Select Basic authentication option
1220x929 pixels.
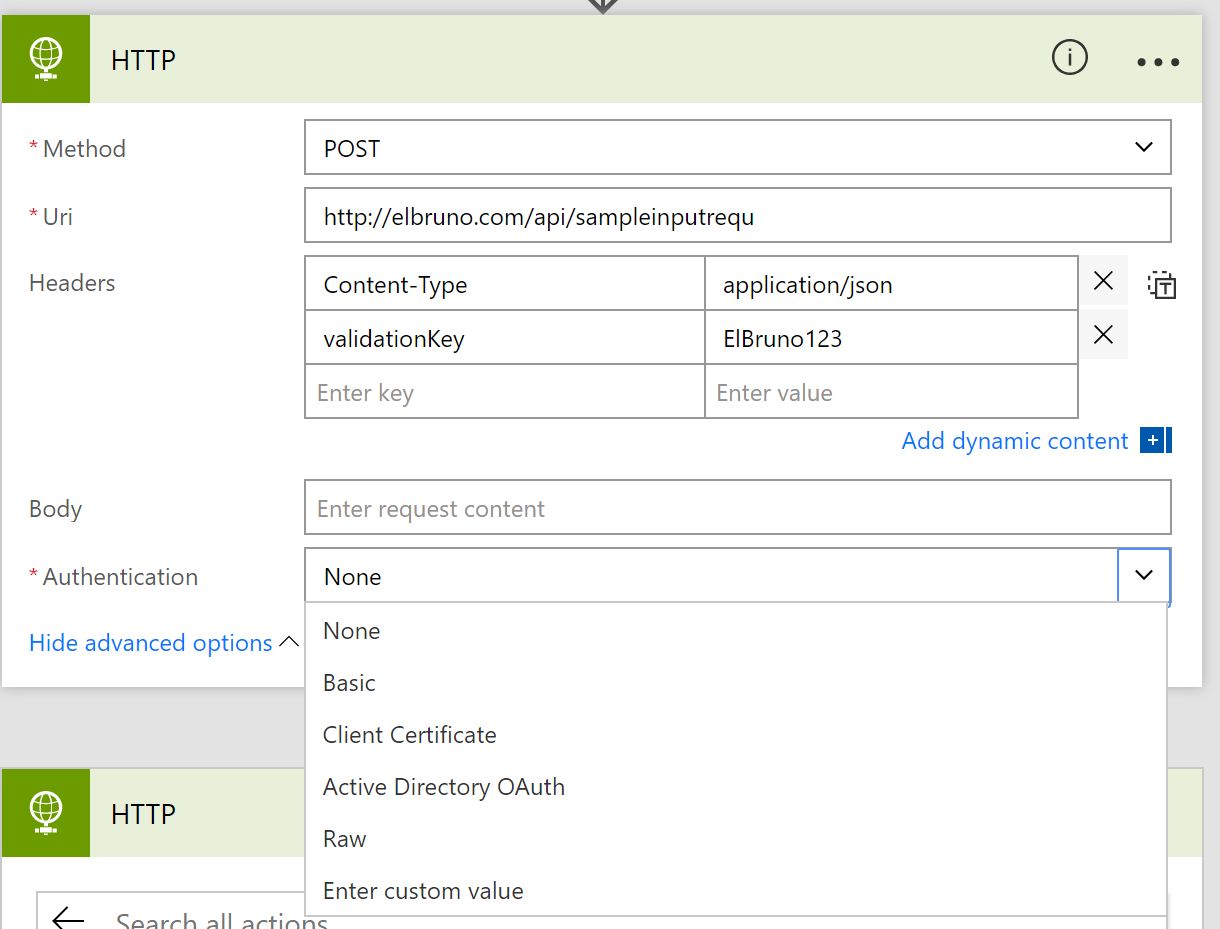point(349,683)
